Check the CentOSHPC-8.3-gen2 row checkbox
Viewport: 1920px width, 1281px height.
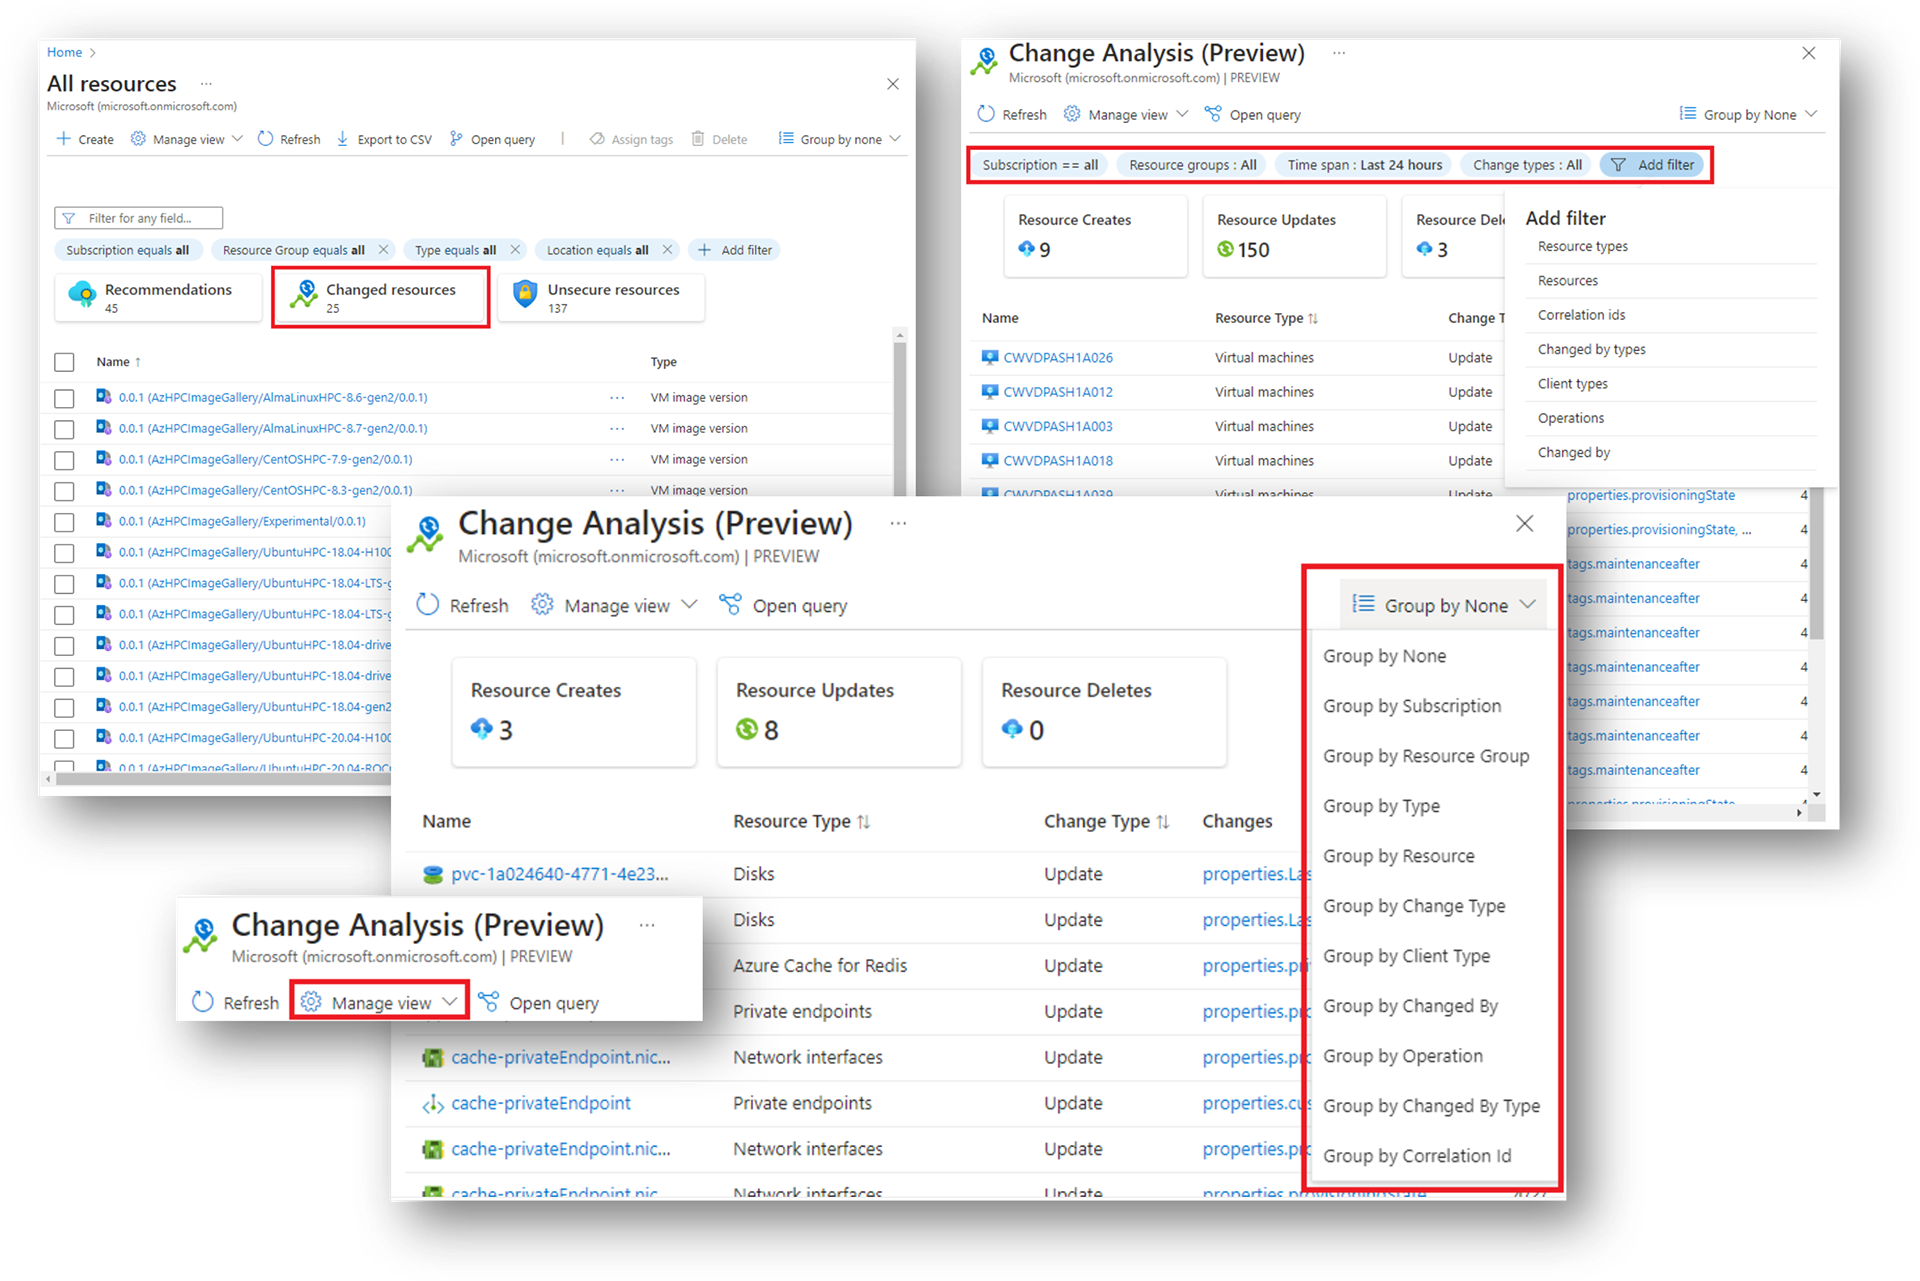point(64,491)
